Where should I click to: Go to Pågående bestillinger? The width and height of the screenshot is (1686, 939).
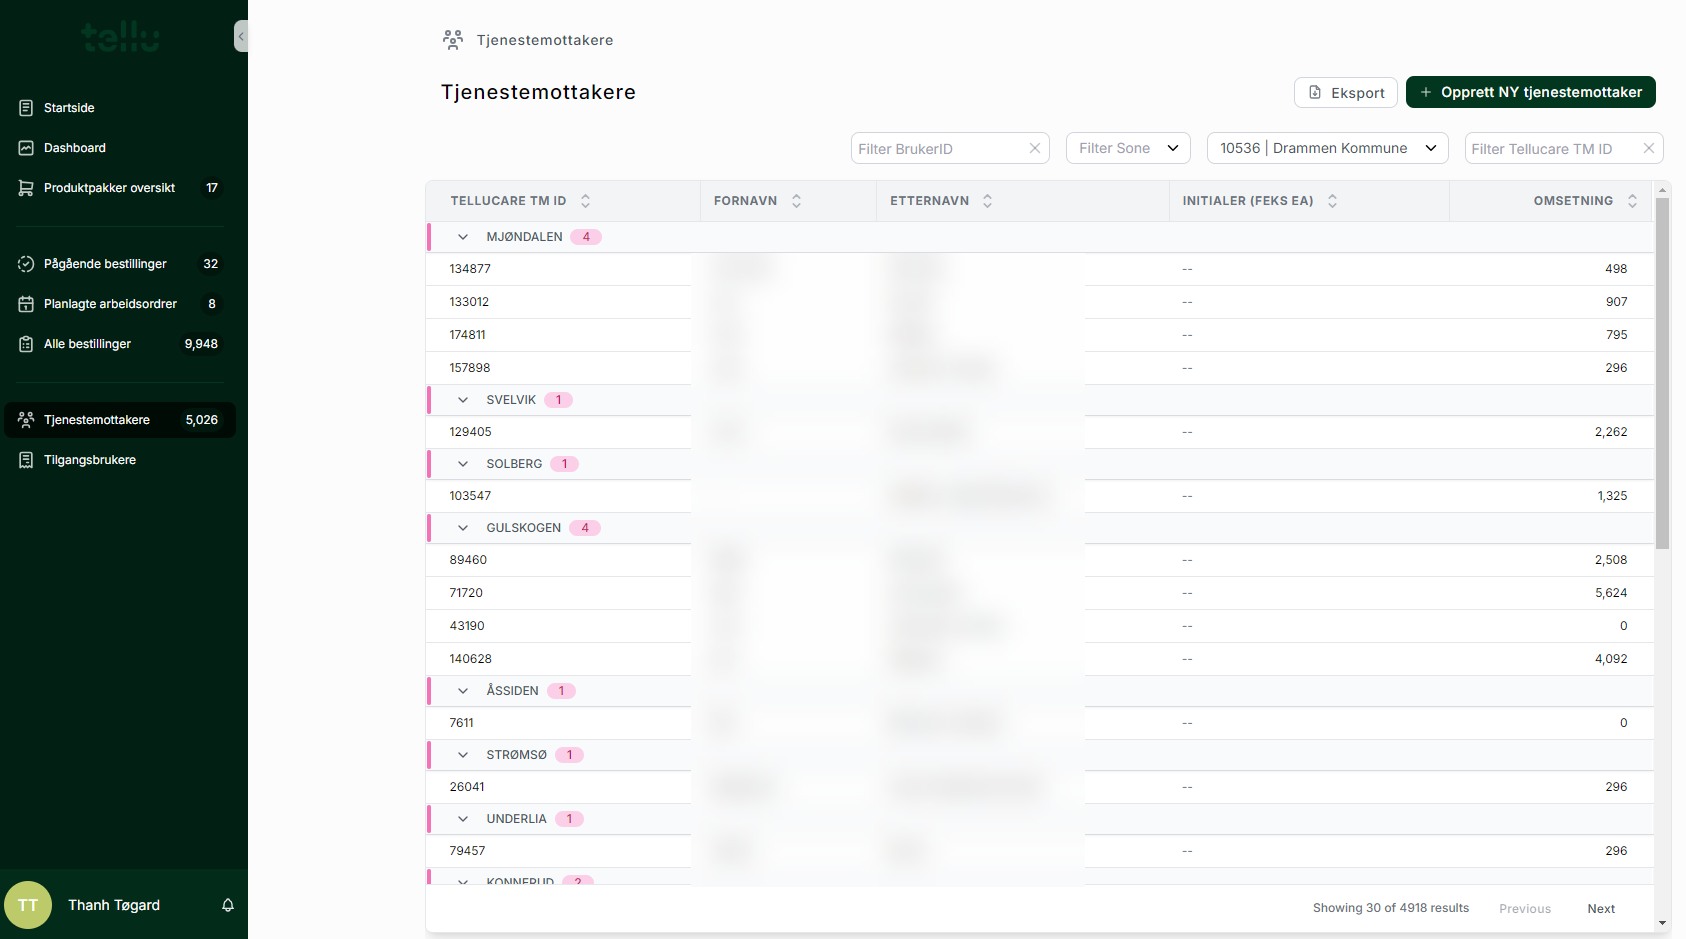pos(105,264)
